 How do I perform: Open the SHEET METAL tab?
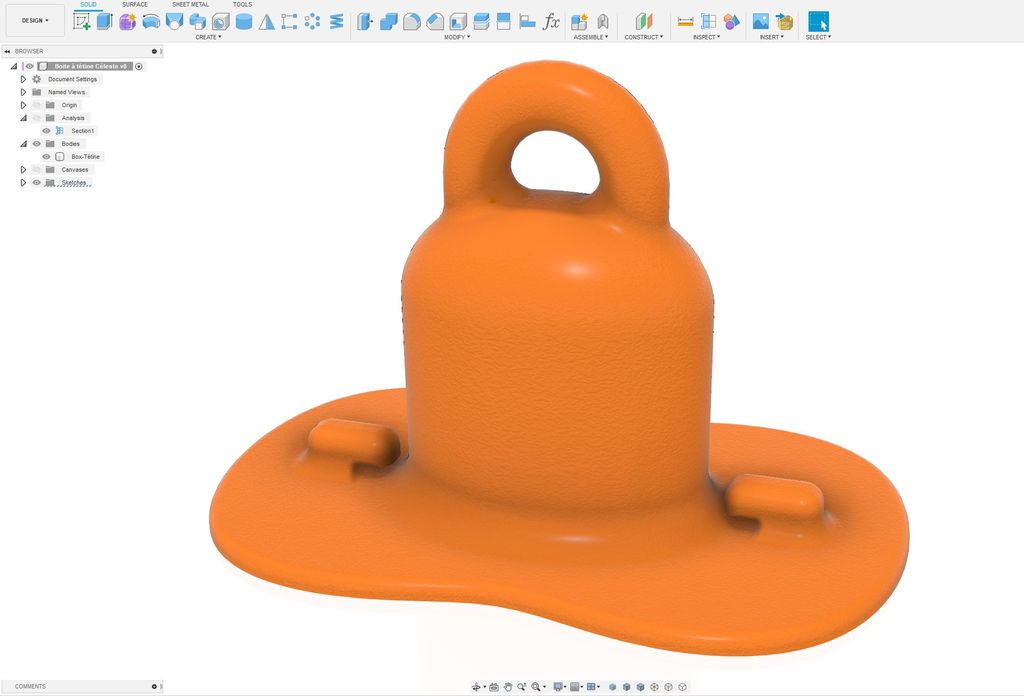click(190, 5)
